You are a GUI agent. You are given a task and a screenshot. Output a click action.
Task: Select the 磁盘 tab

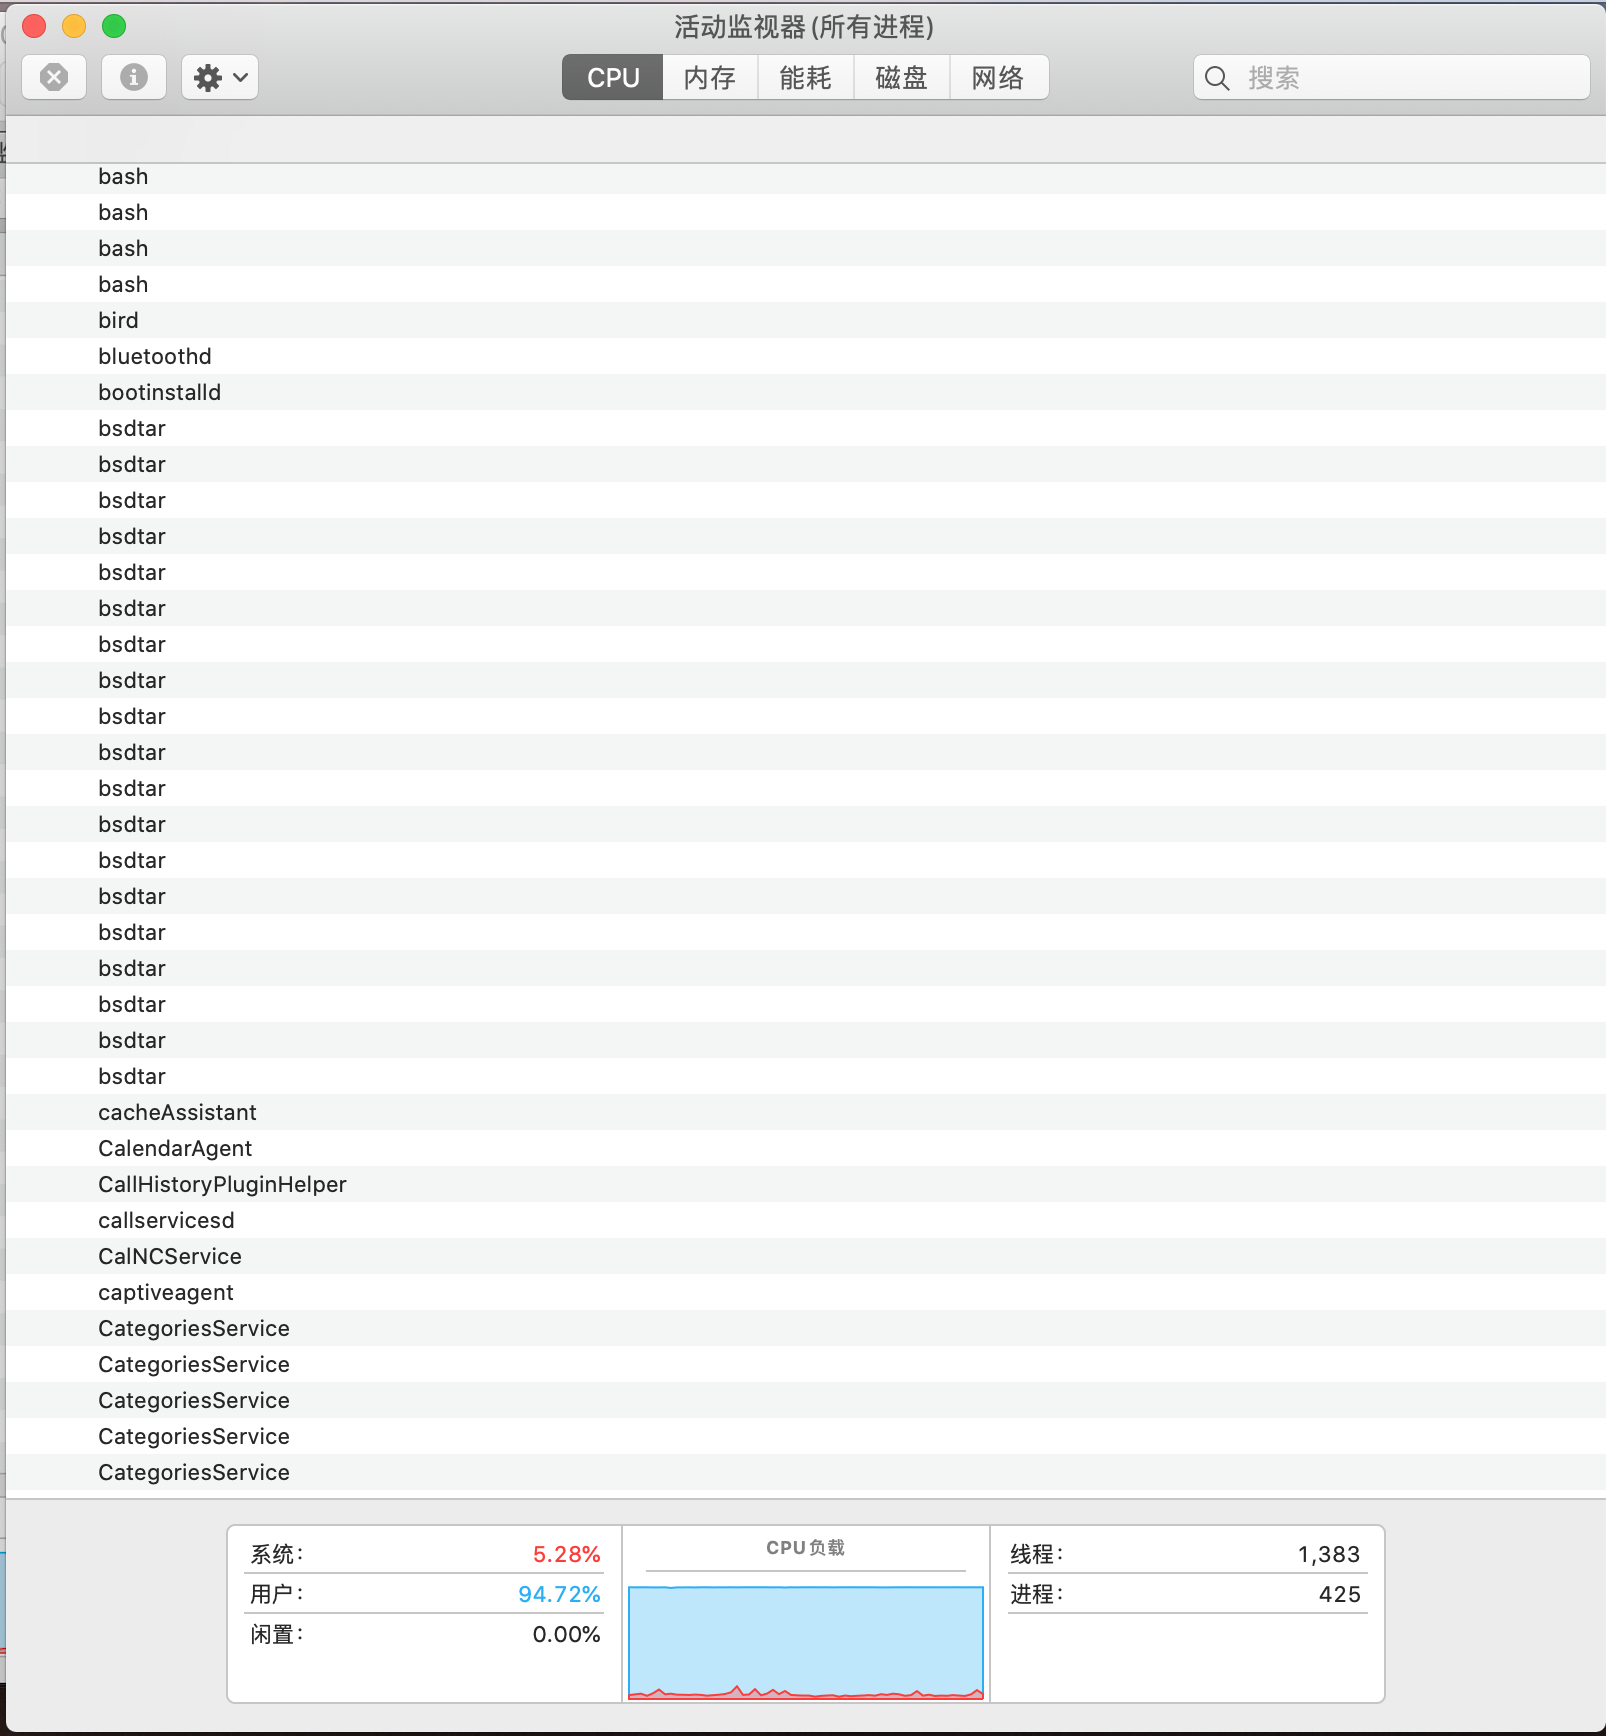point(901,77)
